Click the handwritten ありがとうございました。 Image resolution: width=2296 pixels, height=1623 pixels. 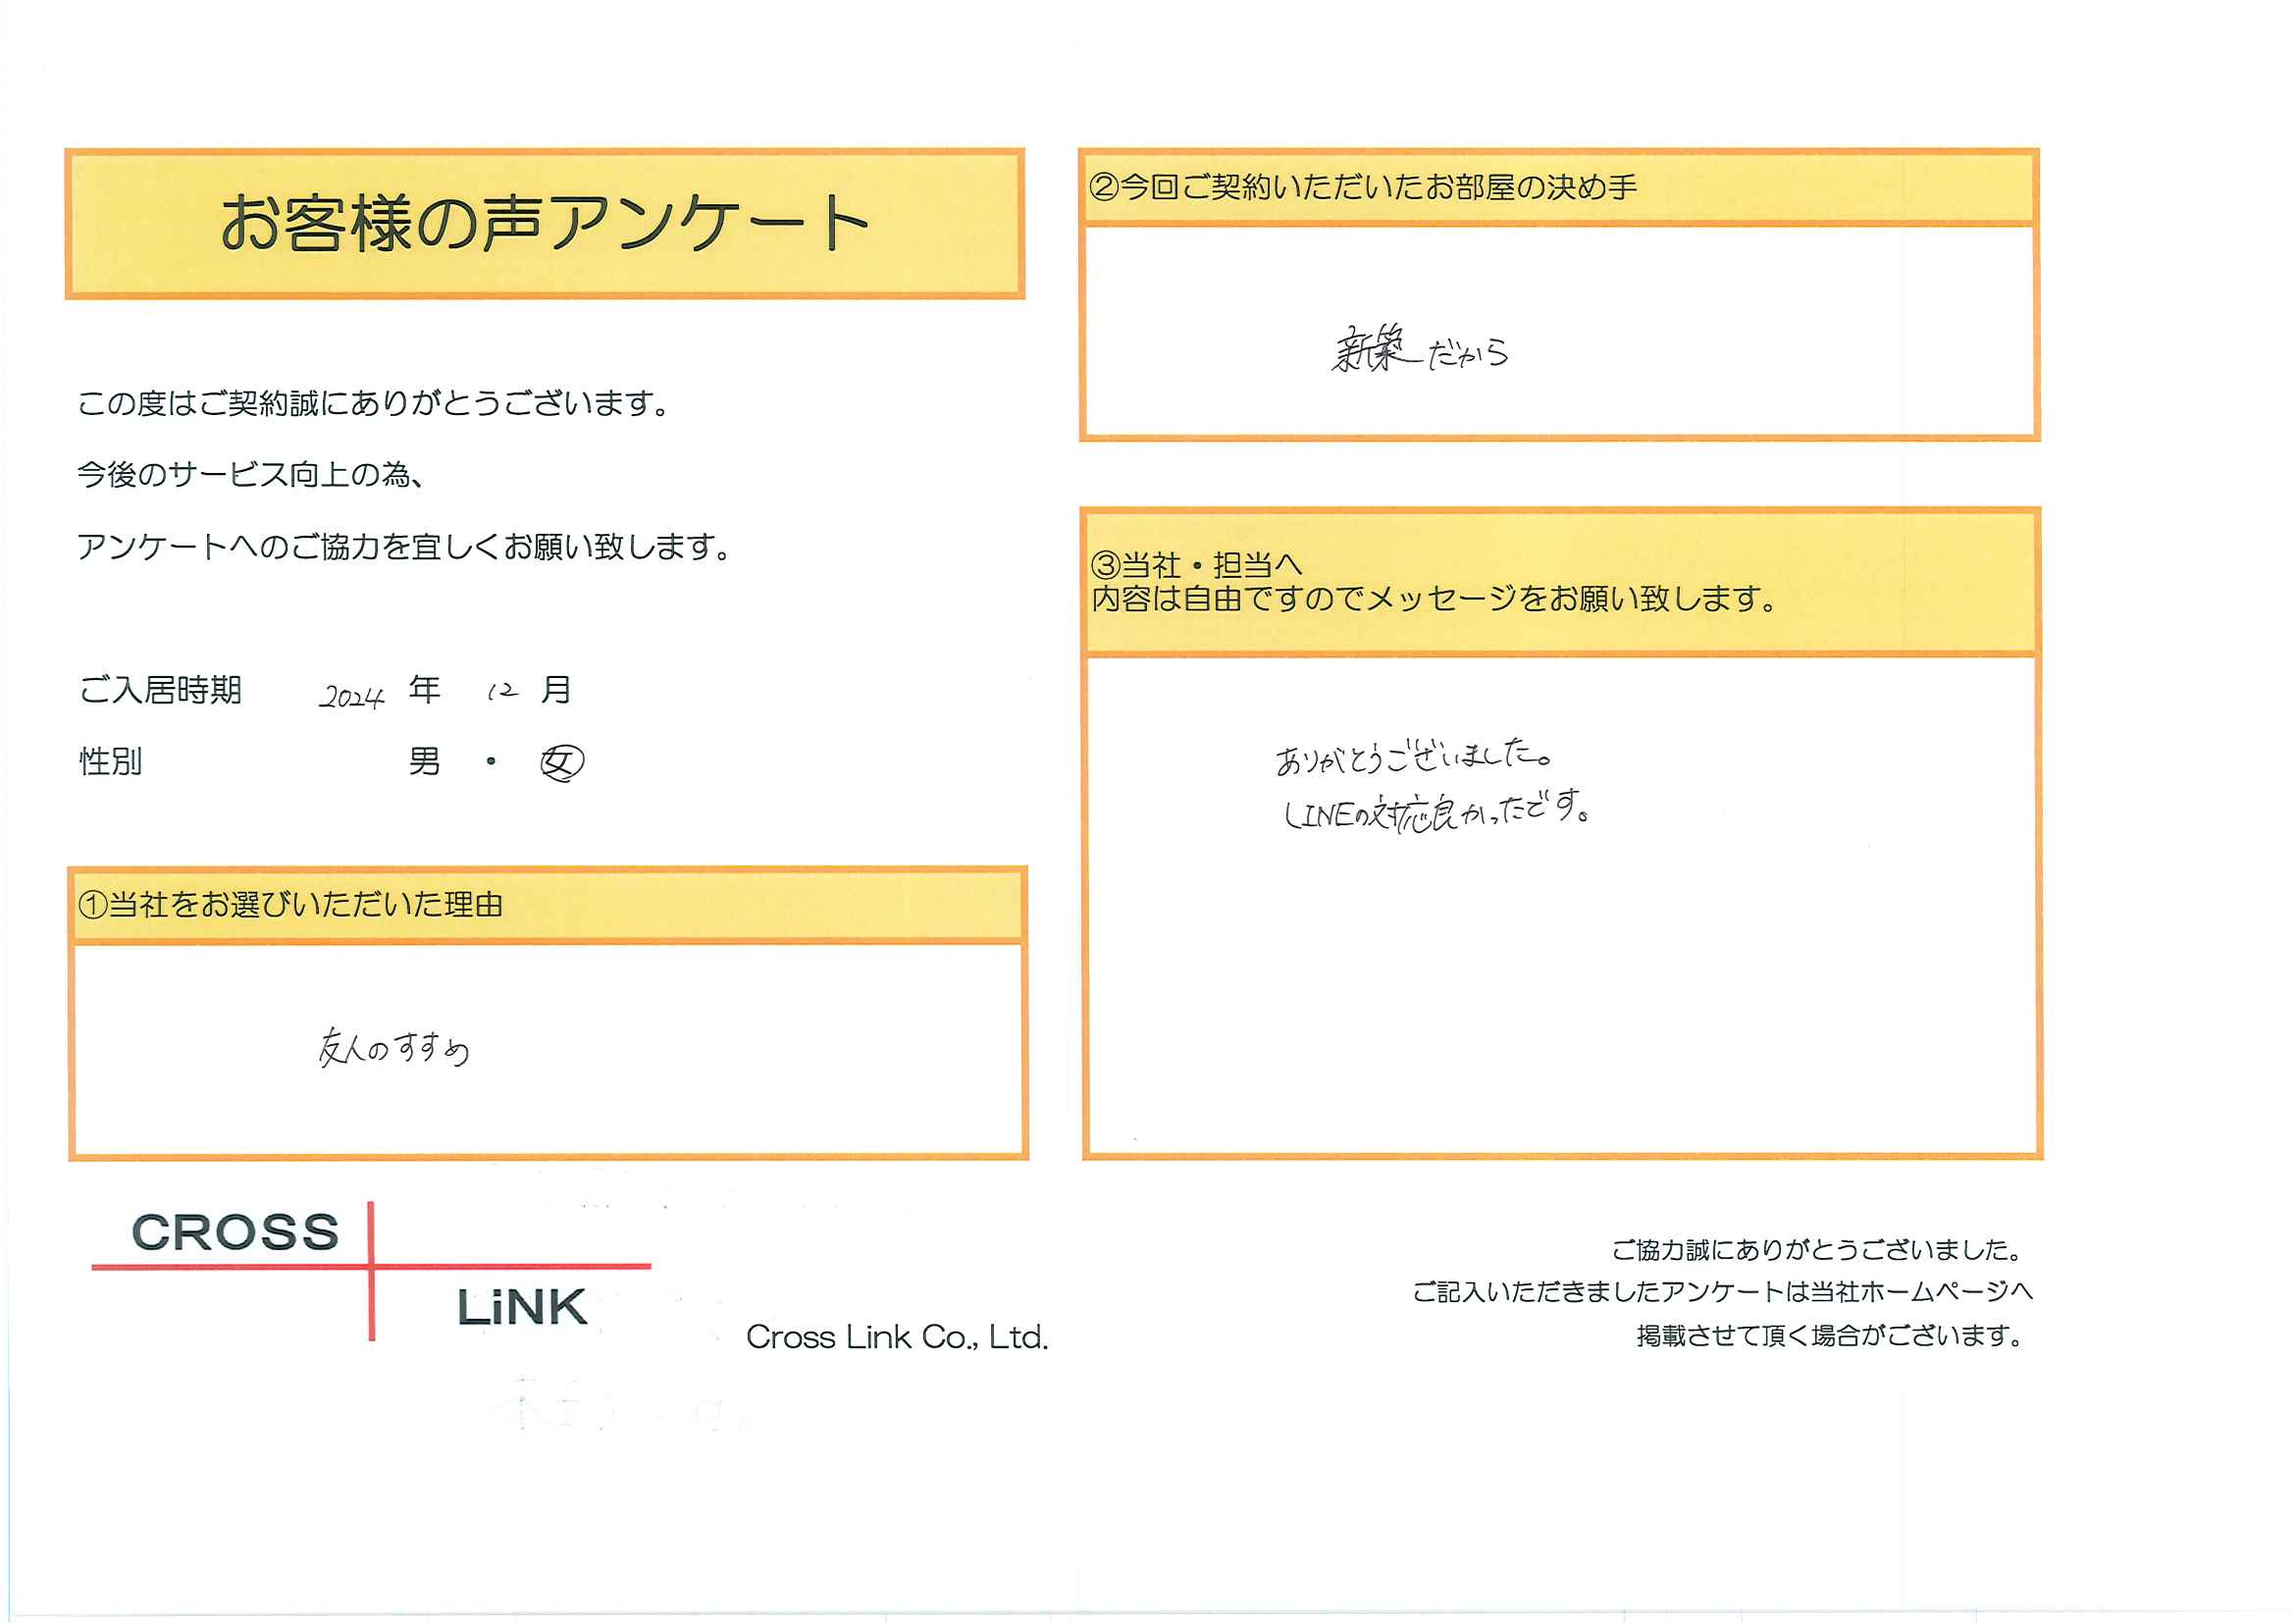point(1414,757)
